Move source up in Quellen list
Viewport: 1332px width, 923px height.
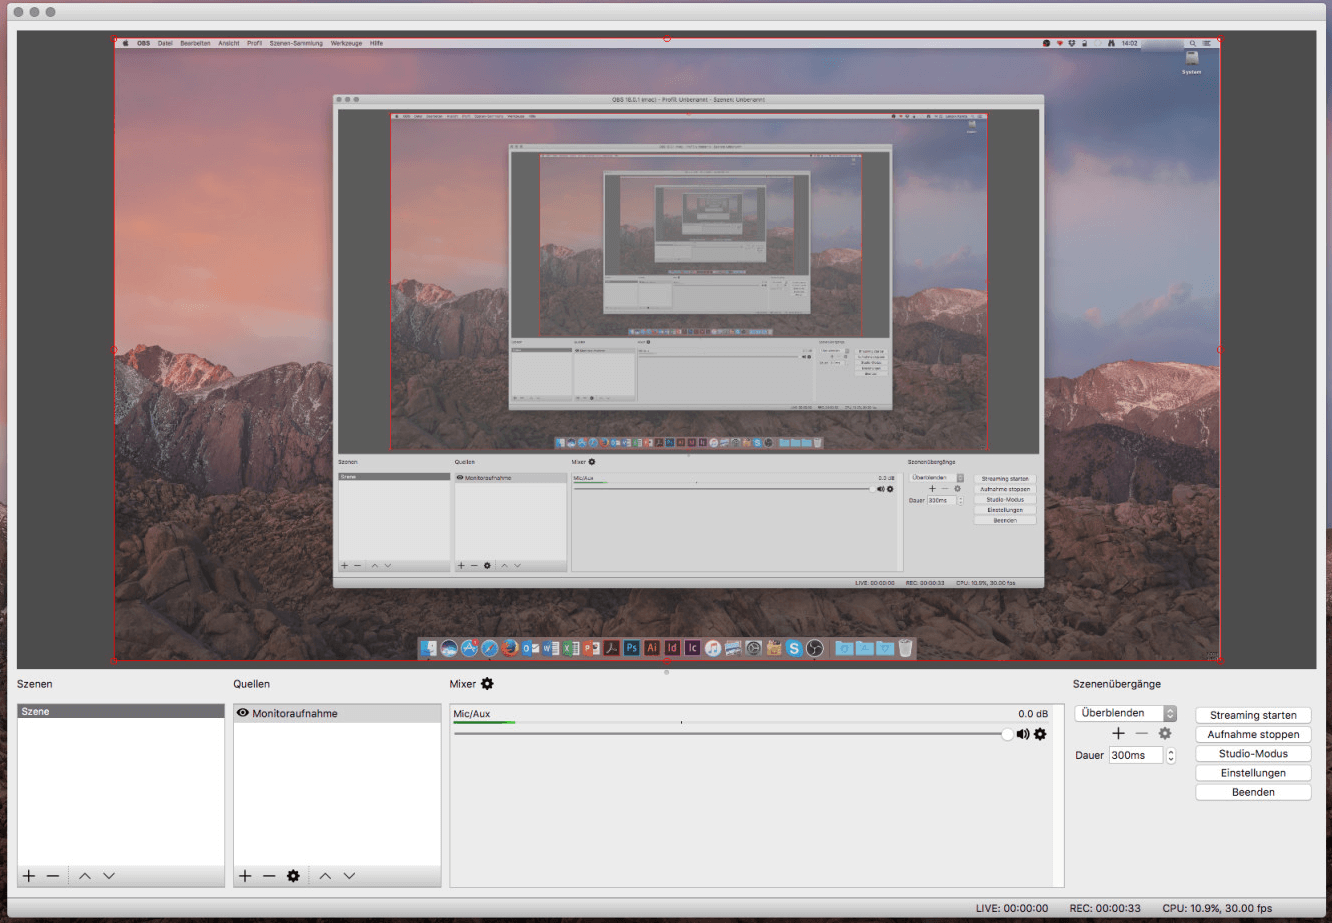(325, 876)
